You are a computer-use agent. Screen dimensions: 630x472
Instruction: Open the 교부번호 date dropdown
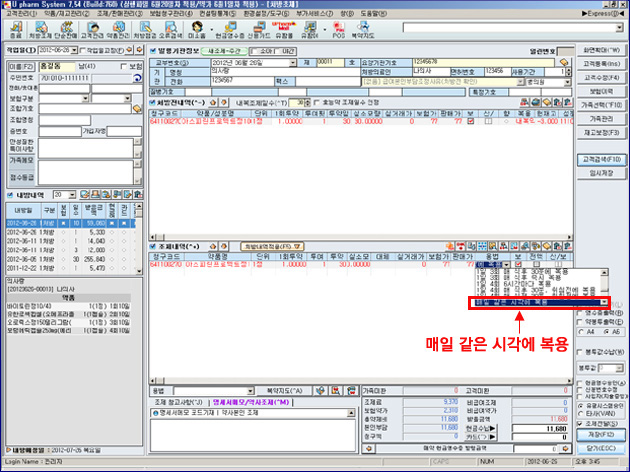(292, 63)
